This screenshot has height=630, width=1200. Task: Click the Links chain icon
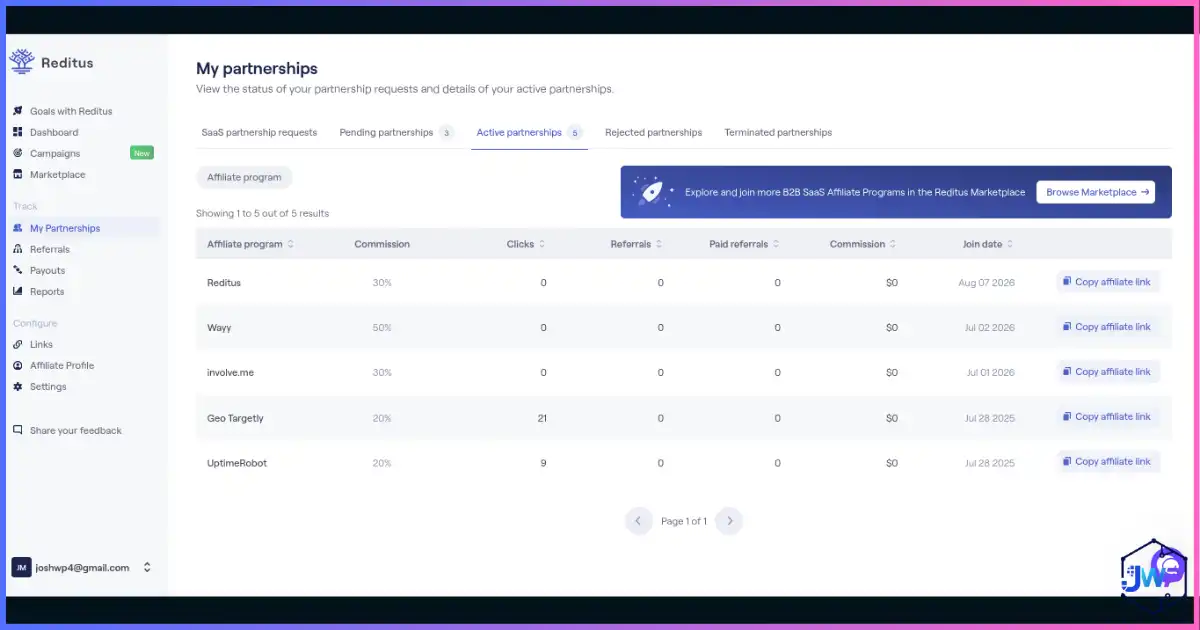tap(18, 344)
